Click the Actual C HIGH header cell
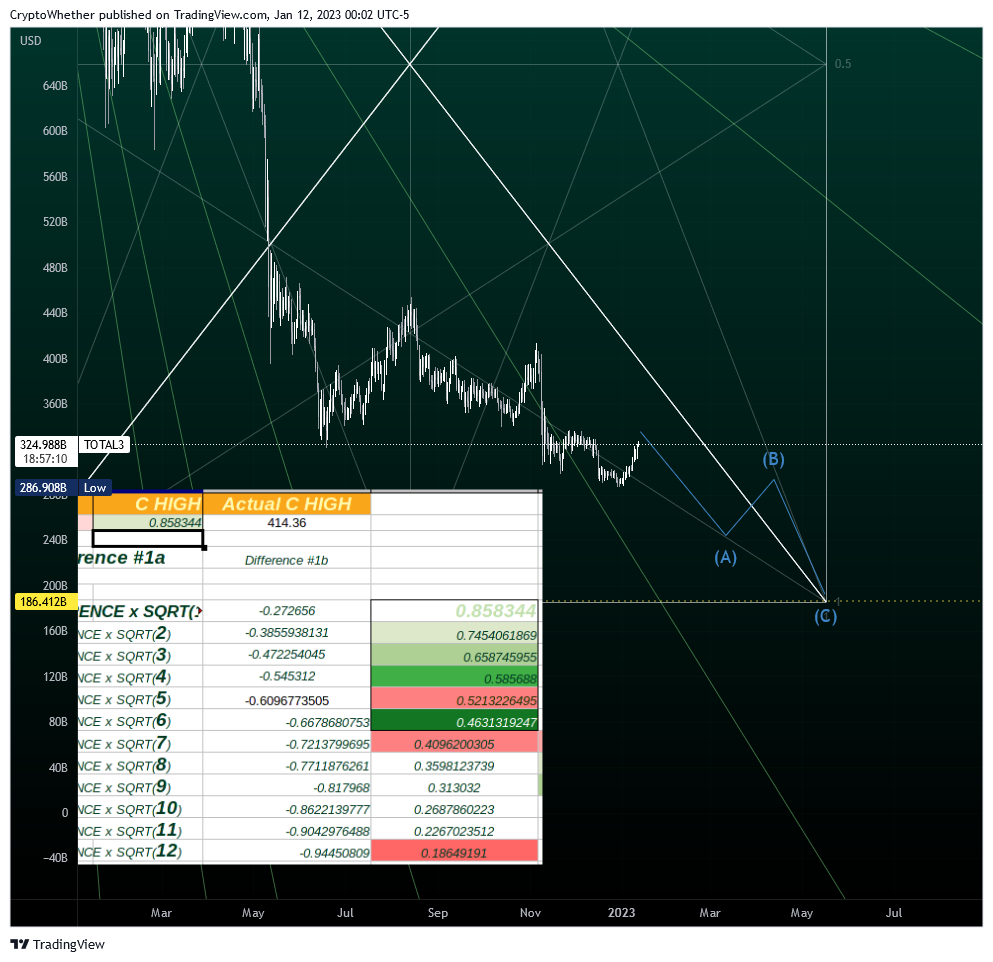The image size is (993, 962). pos(287,503)
